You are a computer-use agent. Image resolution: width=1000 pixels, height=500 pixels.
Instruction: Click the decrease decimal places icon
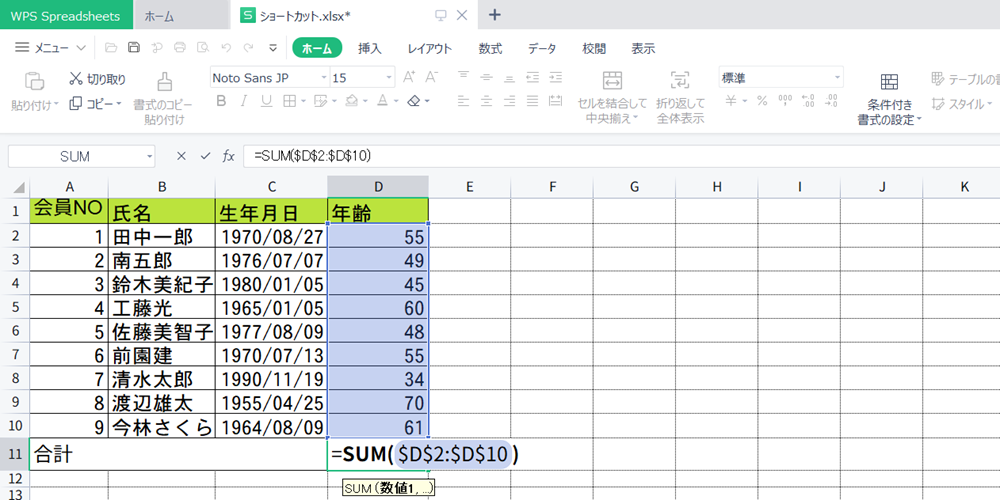(831, 101)
